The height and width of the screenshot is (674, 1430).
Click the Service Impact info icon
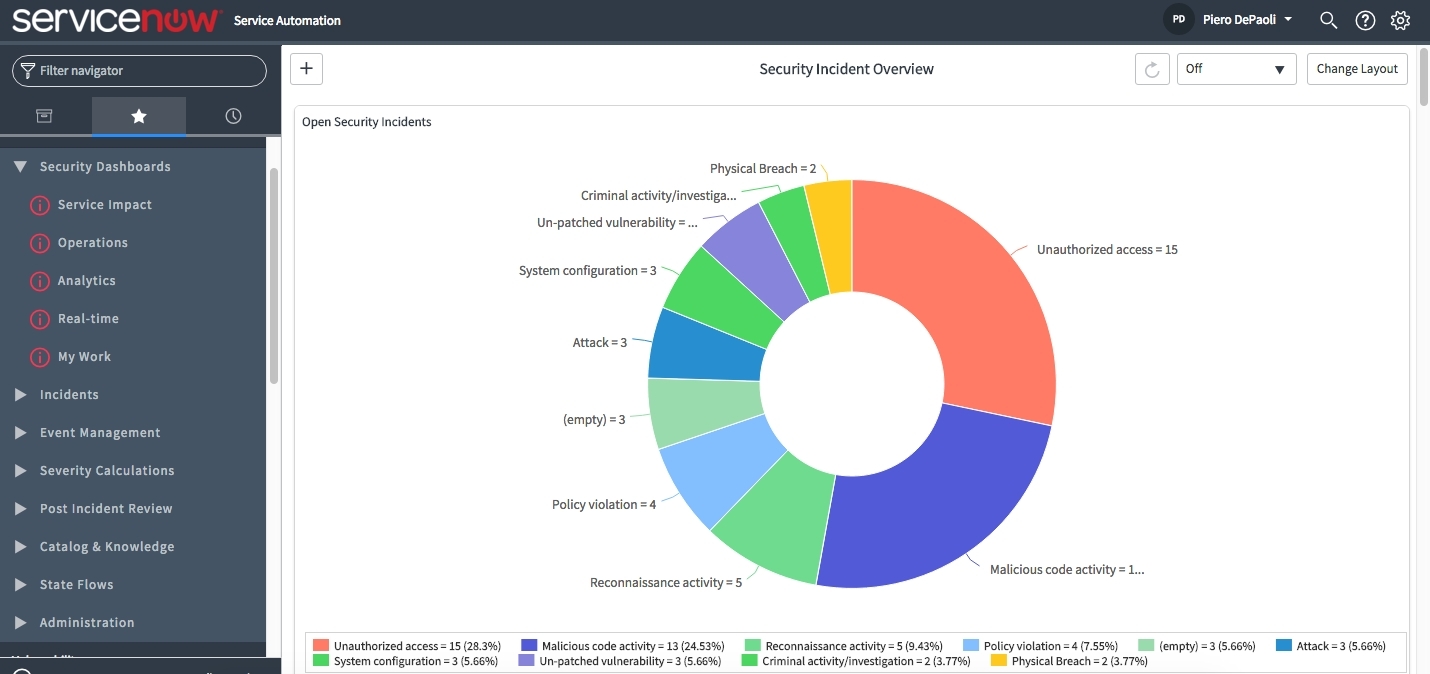click(x=40, y=205)
